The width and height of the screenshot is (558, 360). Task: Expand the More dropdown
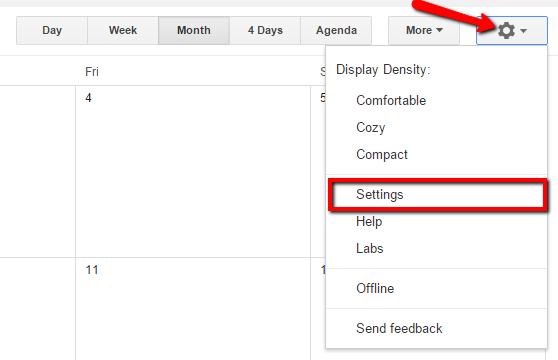click(424, 31)
